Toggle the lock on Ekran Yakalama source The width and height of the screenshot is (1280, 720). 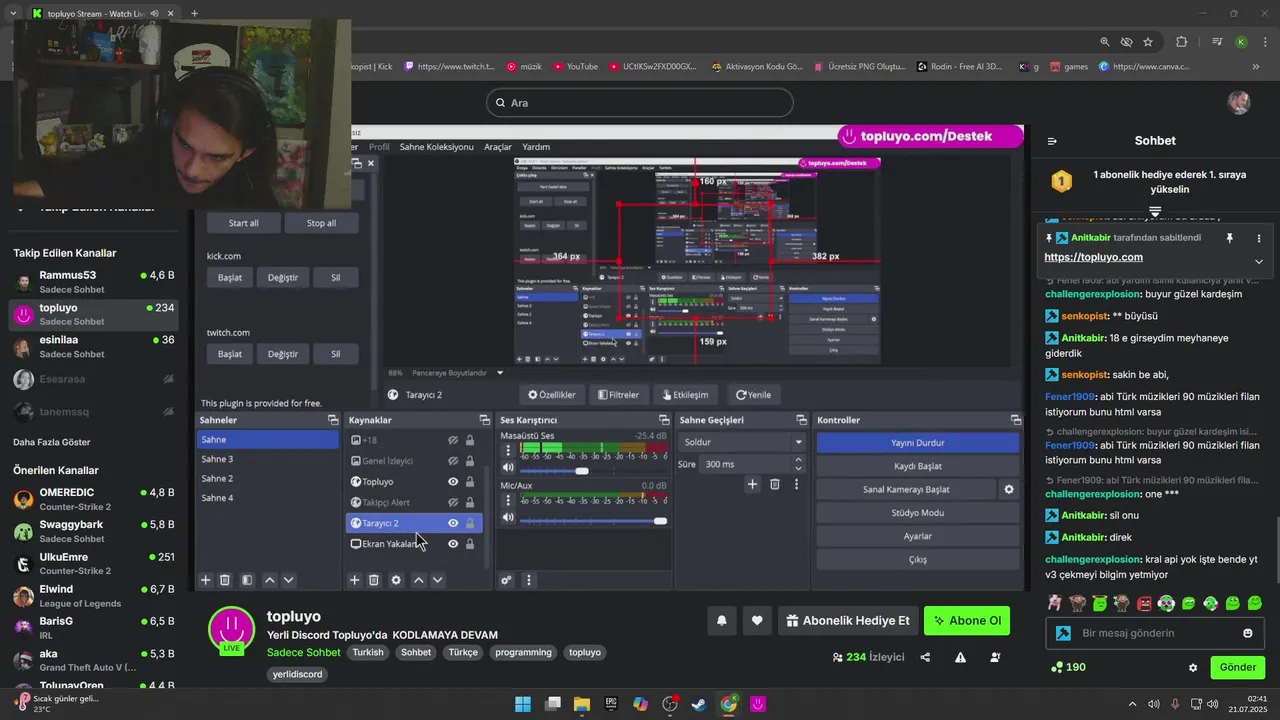(470, 544)
